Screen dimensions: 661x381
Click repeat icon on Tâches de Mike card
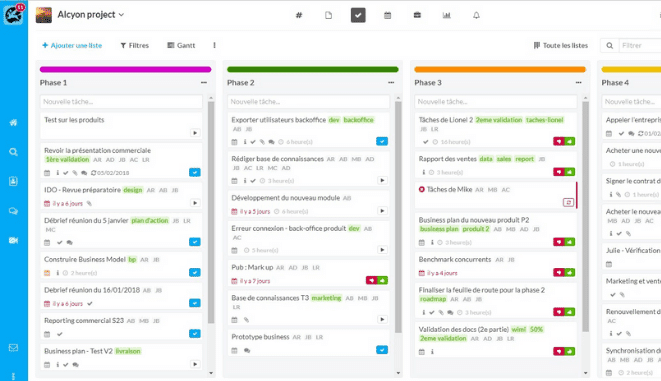click(568, 203)
